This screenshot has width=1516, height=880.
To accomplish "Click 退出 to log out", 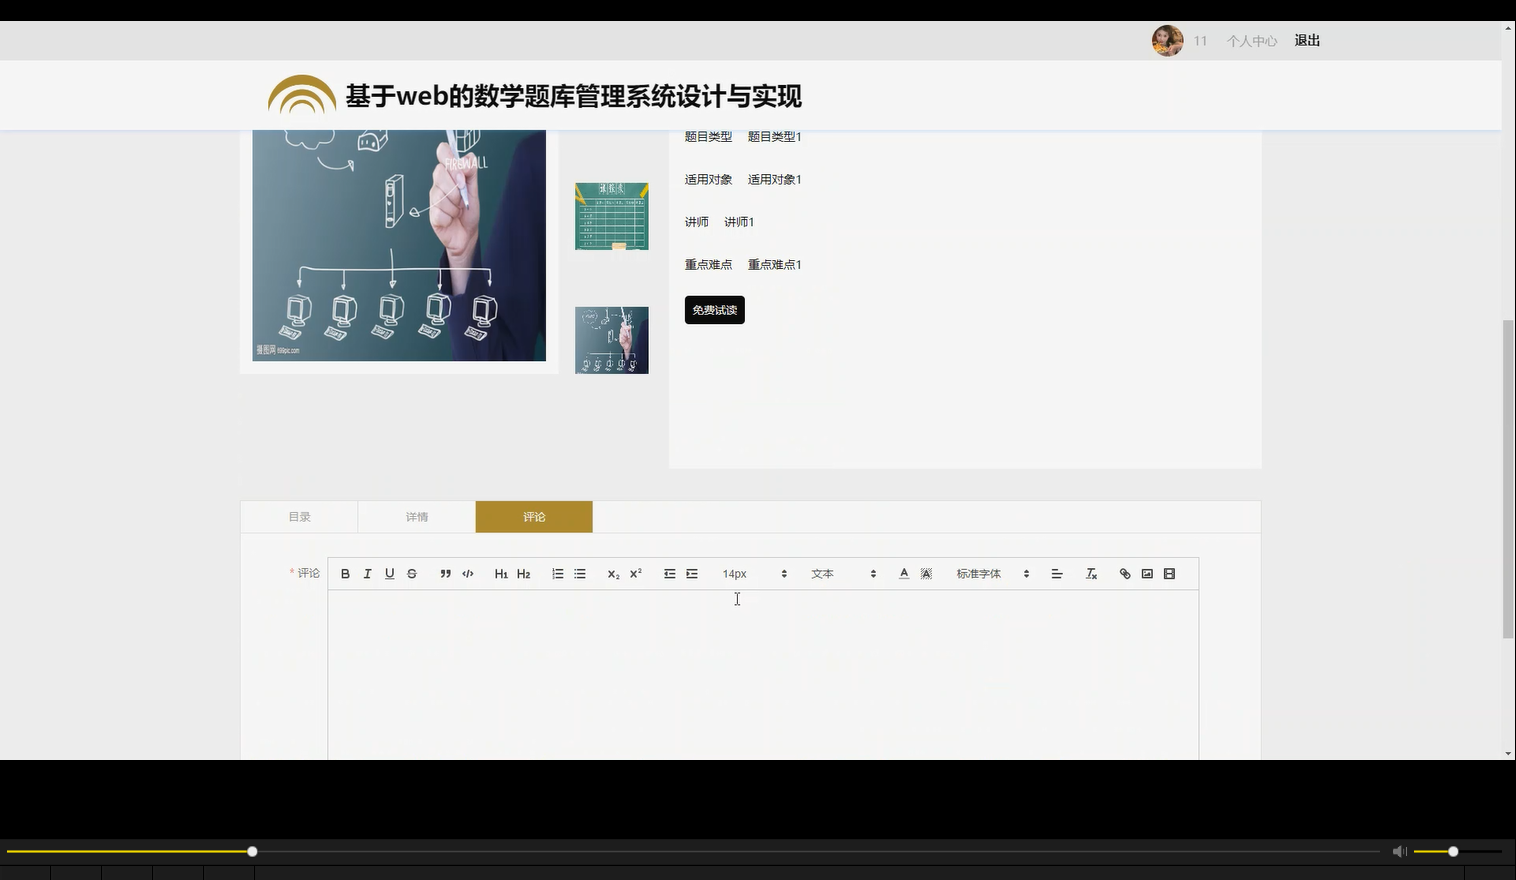I will (1306, 40).
